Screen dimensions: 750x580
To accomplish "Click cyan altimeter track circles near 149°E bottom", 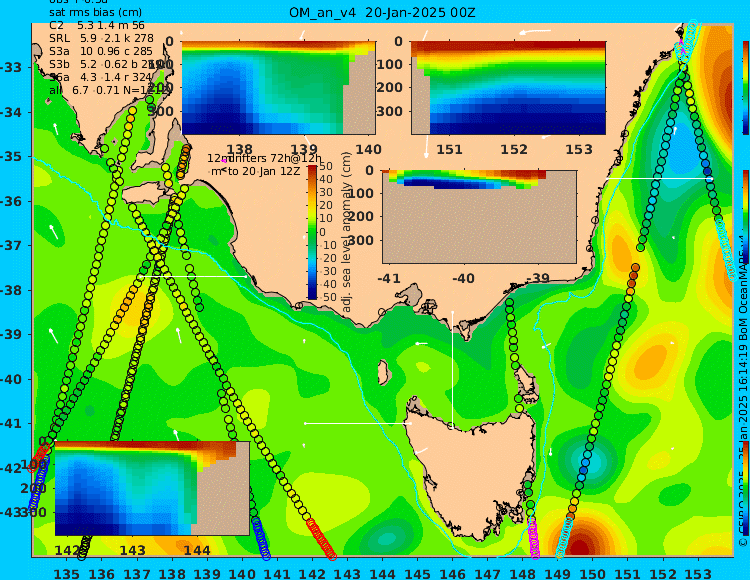I will [x=564, y=538].
